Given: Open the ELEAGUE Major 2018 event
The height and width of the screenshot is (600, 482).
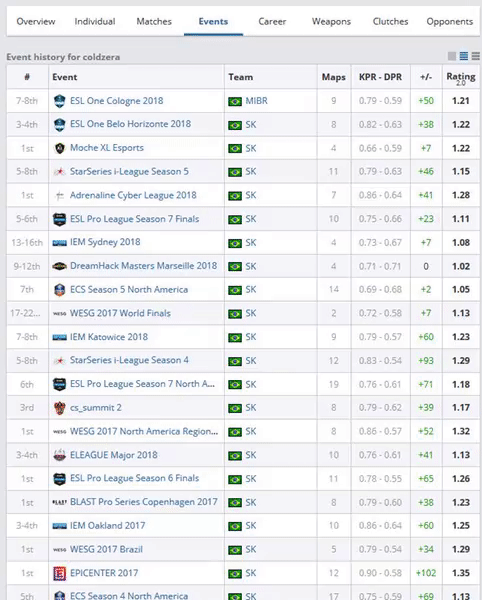Looking at the screenshot, I should point(114,455).
